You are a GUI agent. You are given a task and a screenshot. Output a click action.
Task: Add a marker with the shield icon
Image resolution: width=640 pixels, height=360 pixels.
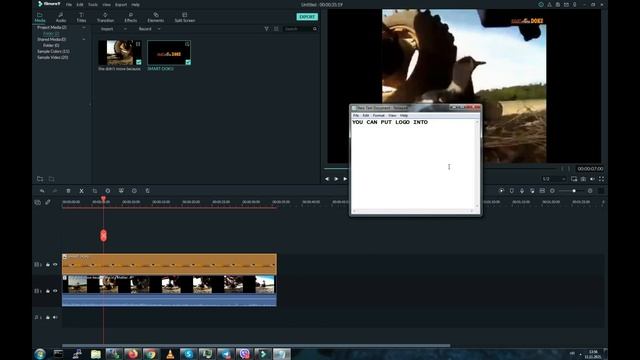511,191
